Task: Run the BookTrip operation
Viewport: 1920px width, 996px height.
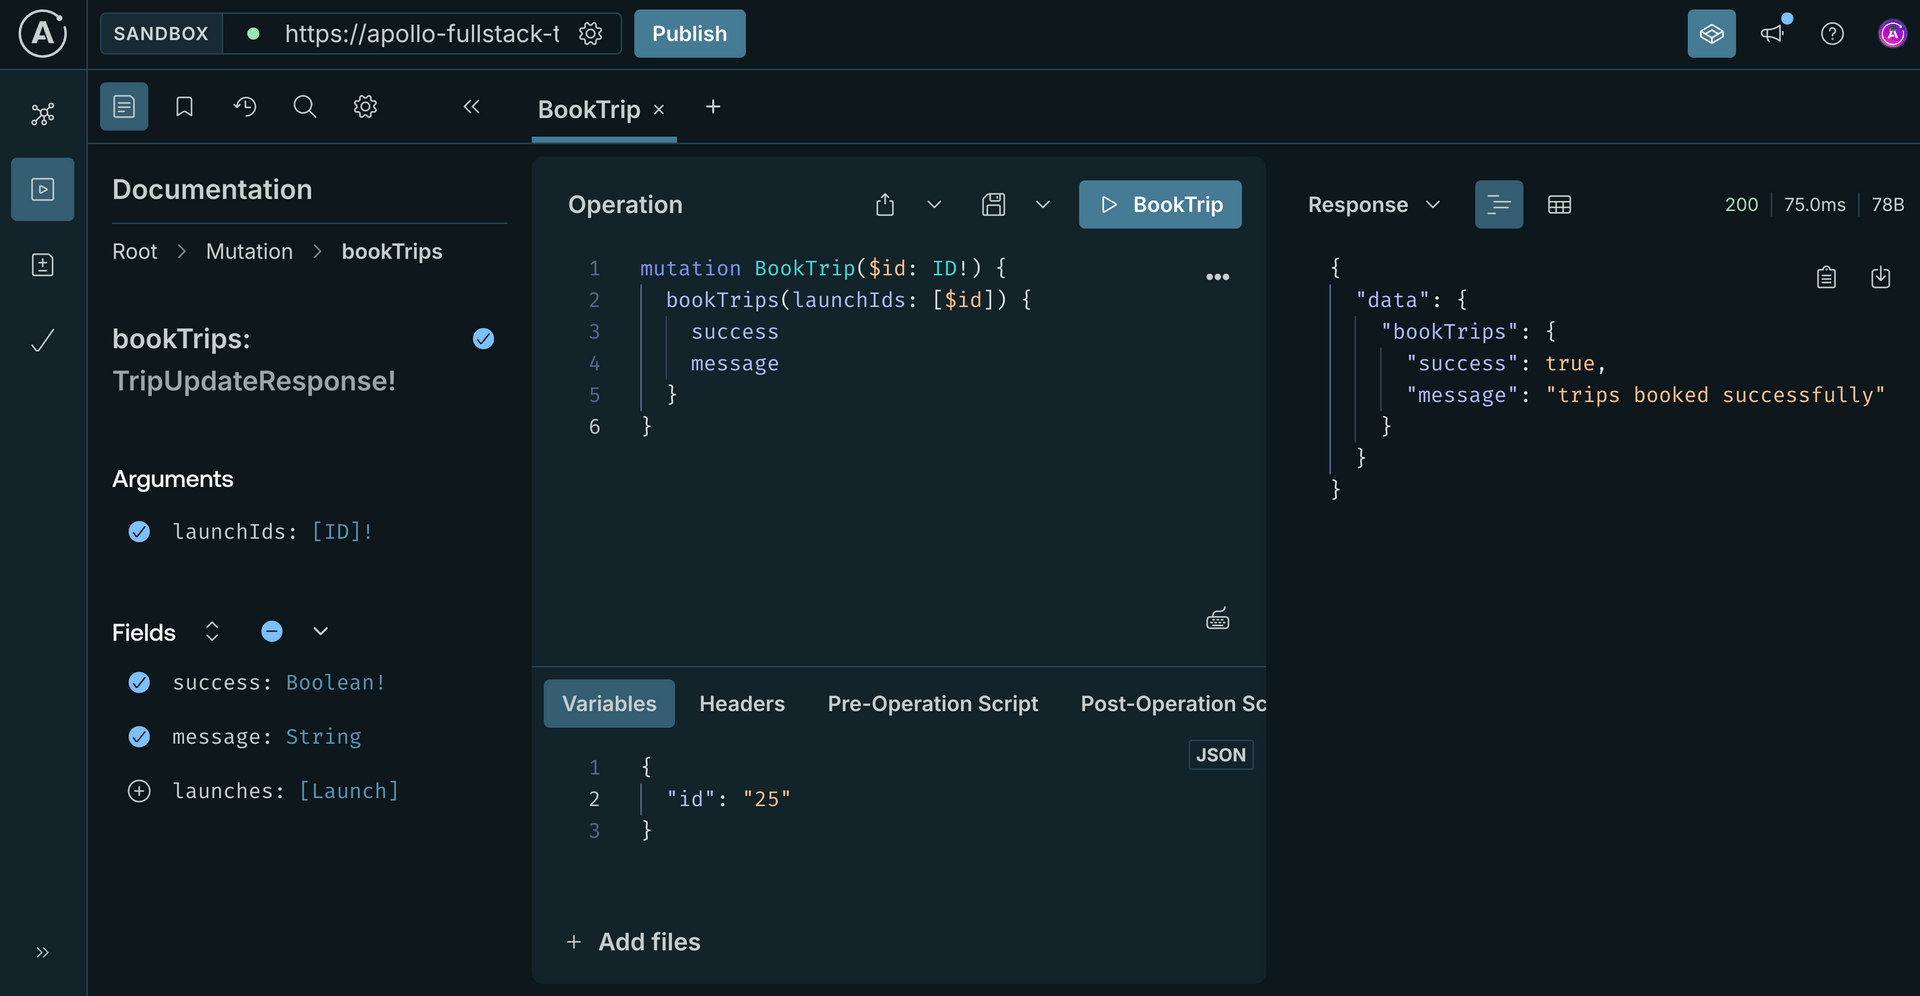Action: 1159,205
